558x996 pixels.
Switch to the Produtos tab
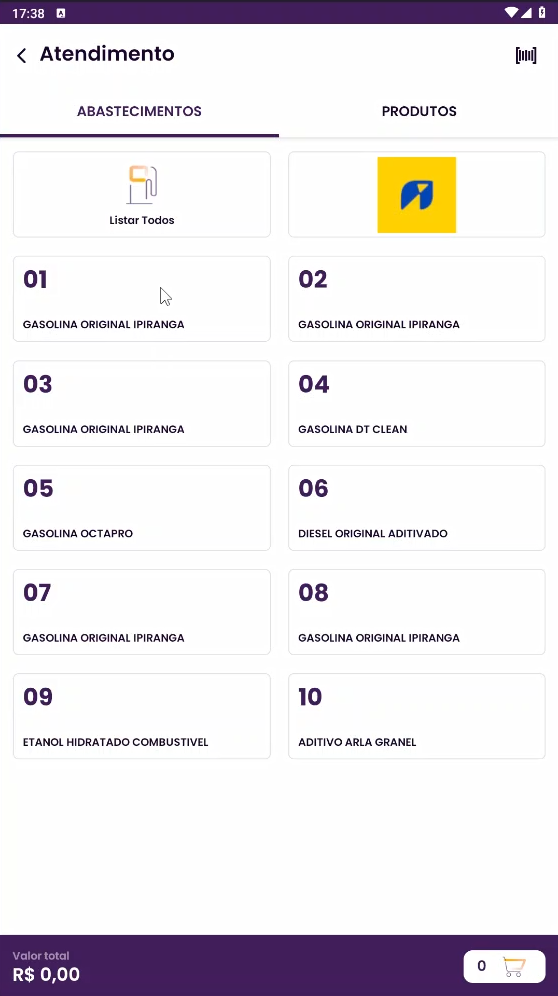pyautogui.click(x=419, y=111)
